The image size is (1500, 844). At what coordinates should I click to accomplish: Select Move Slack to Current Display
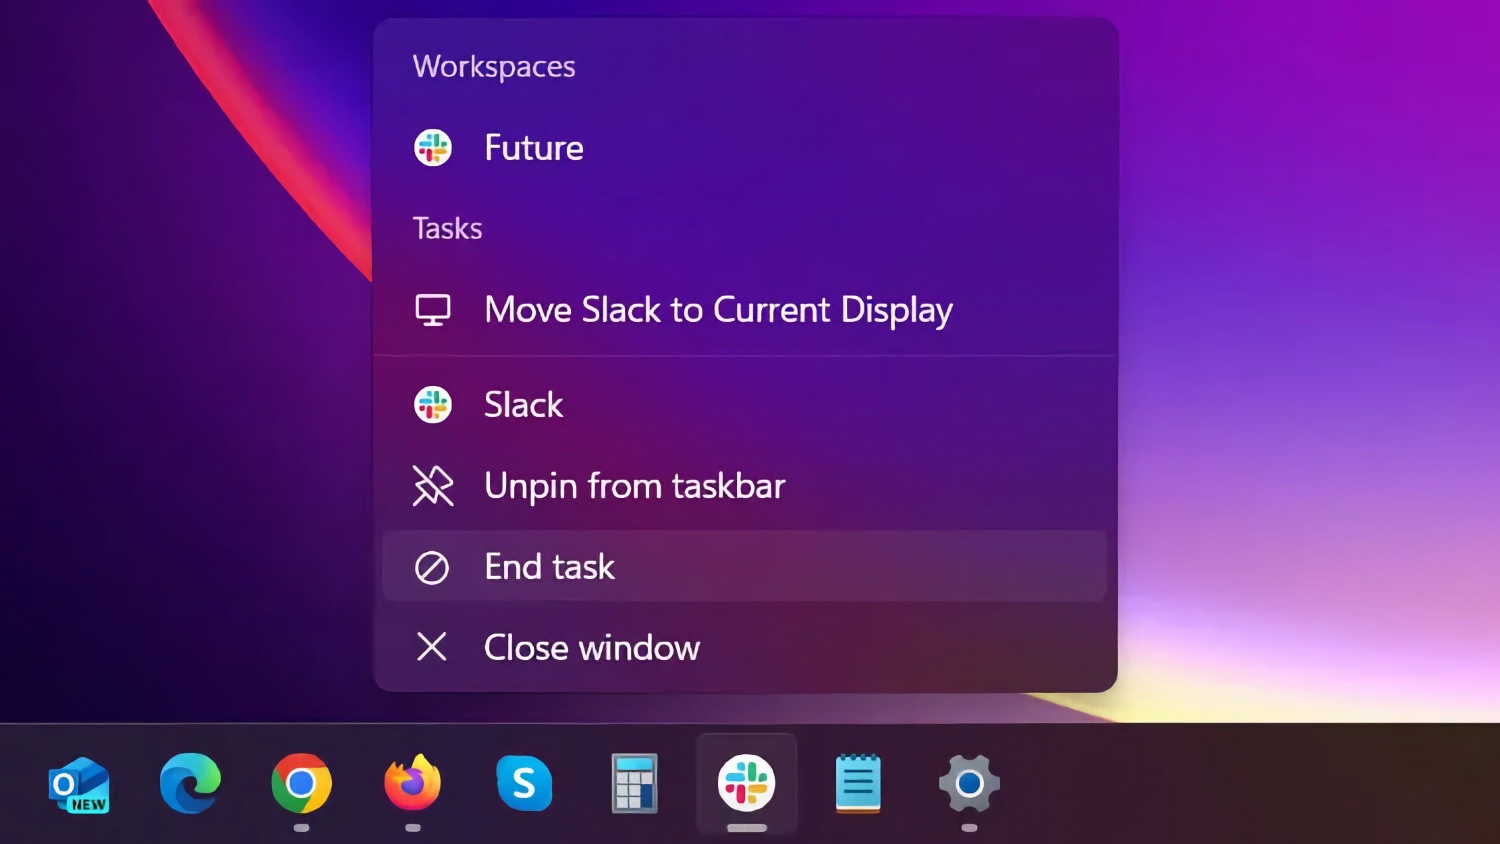click(718, 310)
